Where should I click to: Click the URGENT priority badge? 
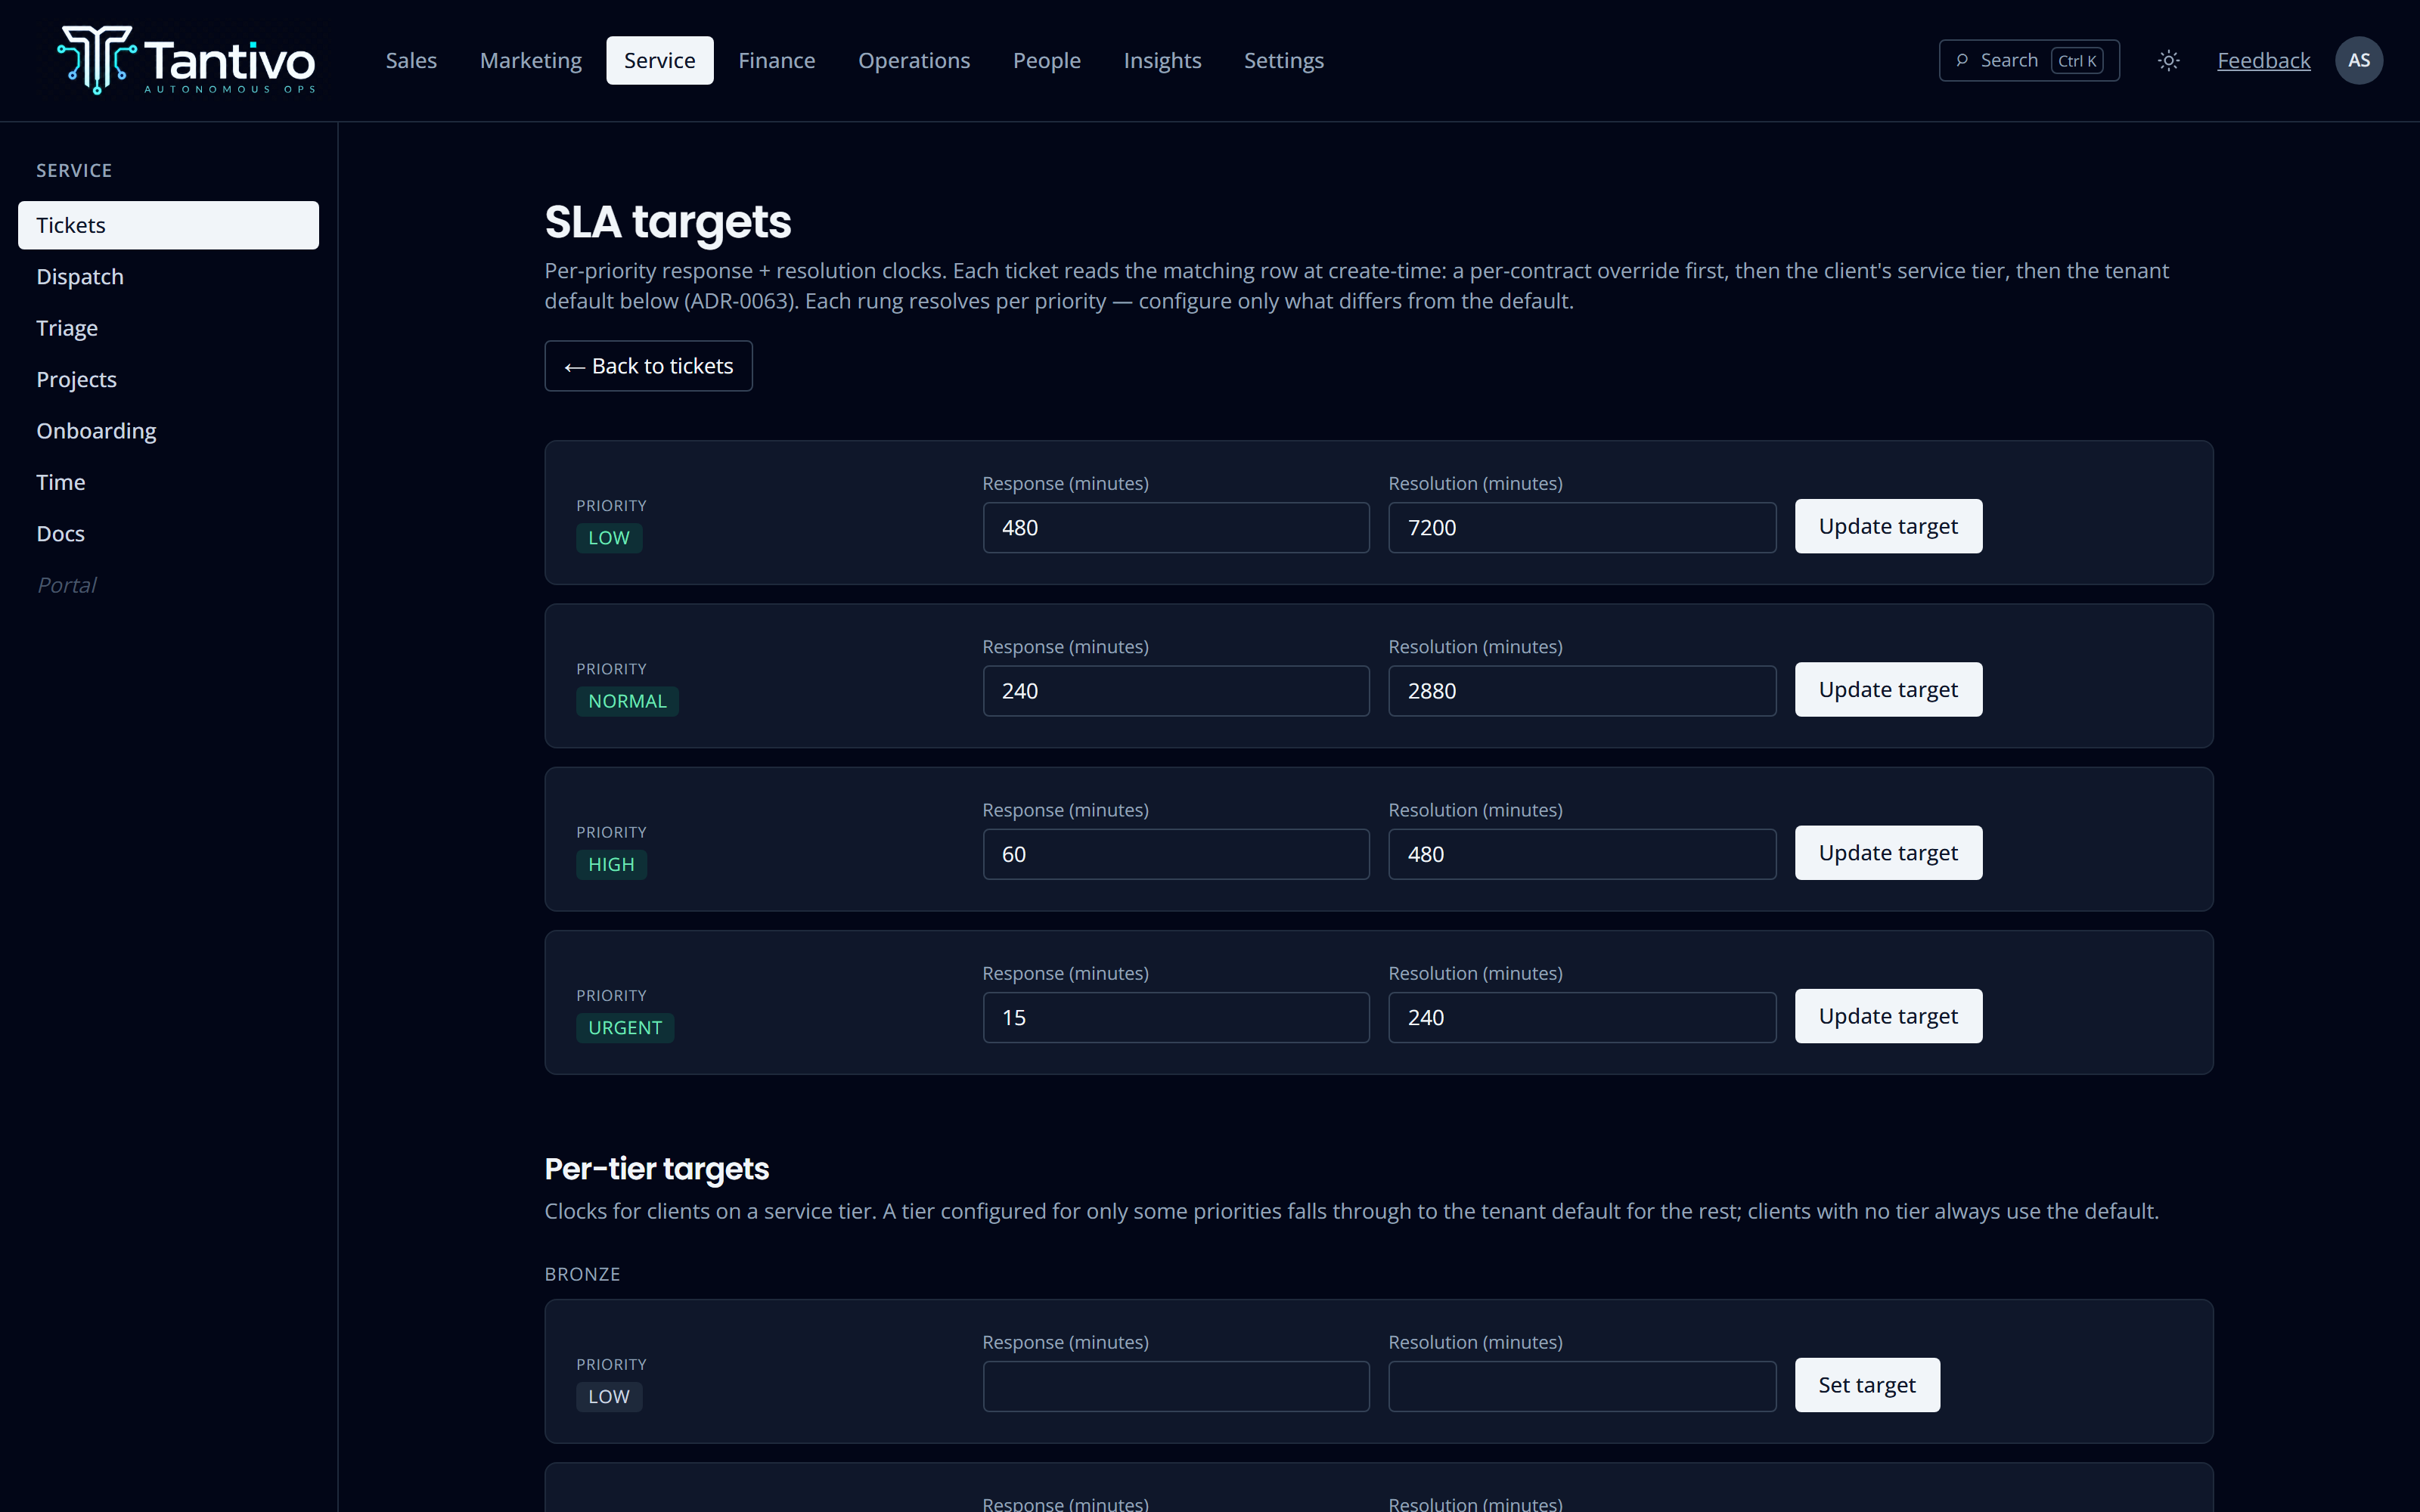coord(625,1028)
